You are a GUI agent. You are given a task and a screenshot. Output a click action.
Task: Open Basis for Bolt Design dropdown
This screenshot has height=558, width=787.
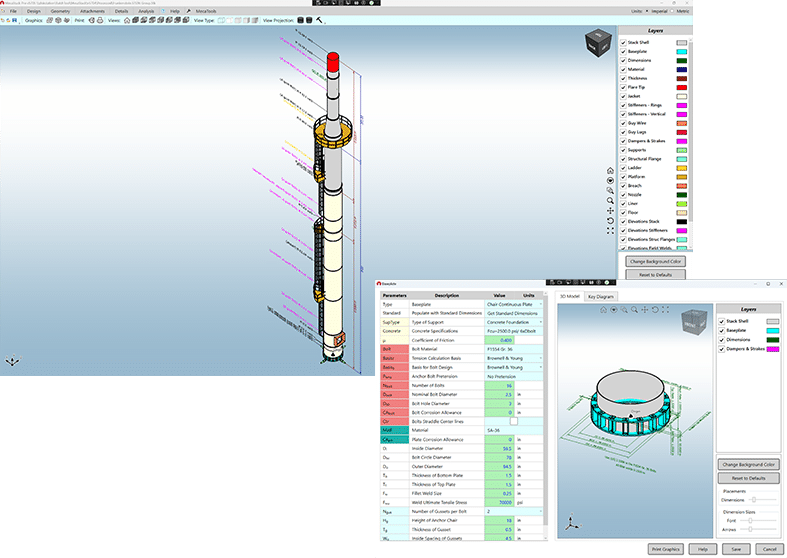(x=514, y=367)
